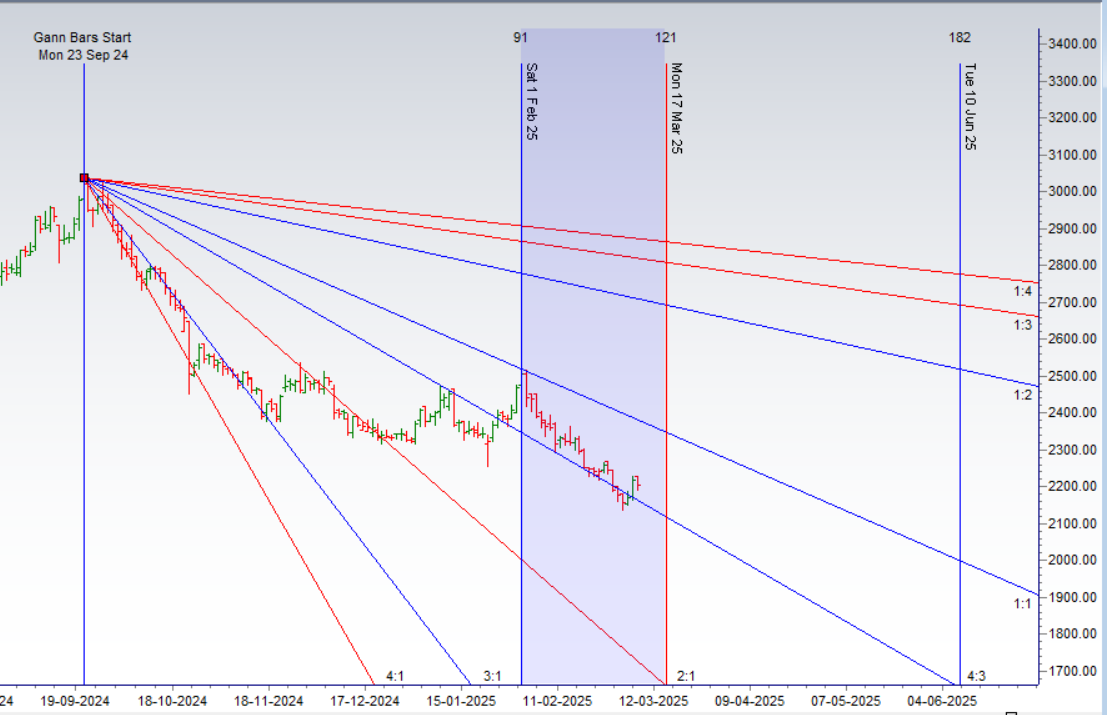This screenshot has height=715, width=1107.
Task: Select the 91 bar count marker
Action: pos(521,38)
